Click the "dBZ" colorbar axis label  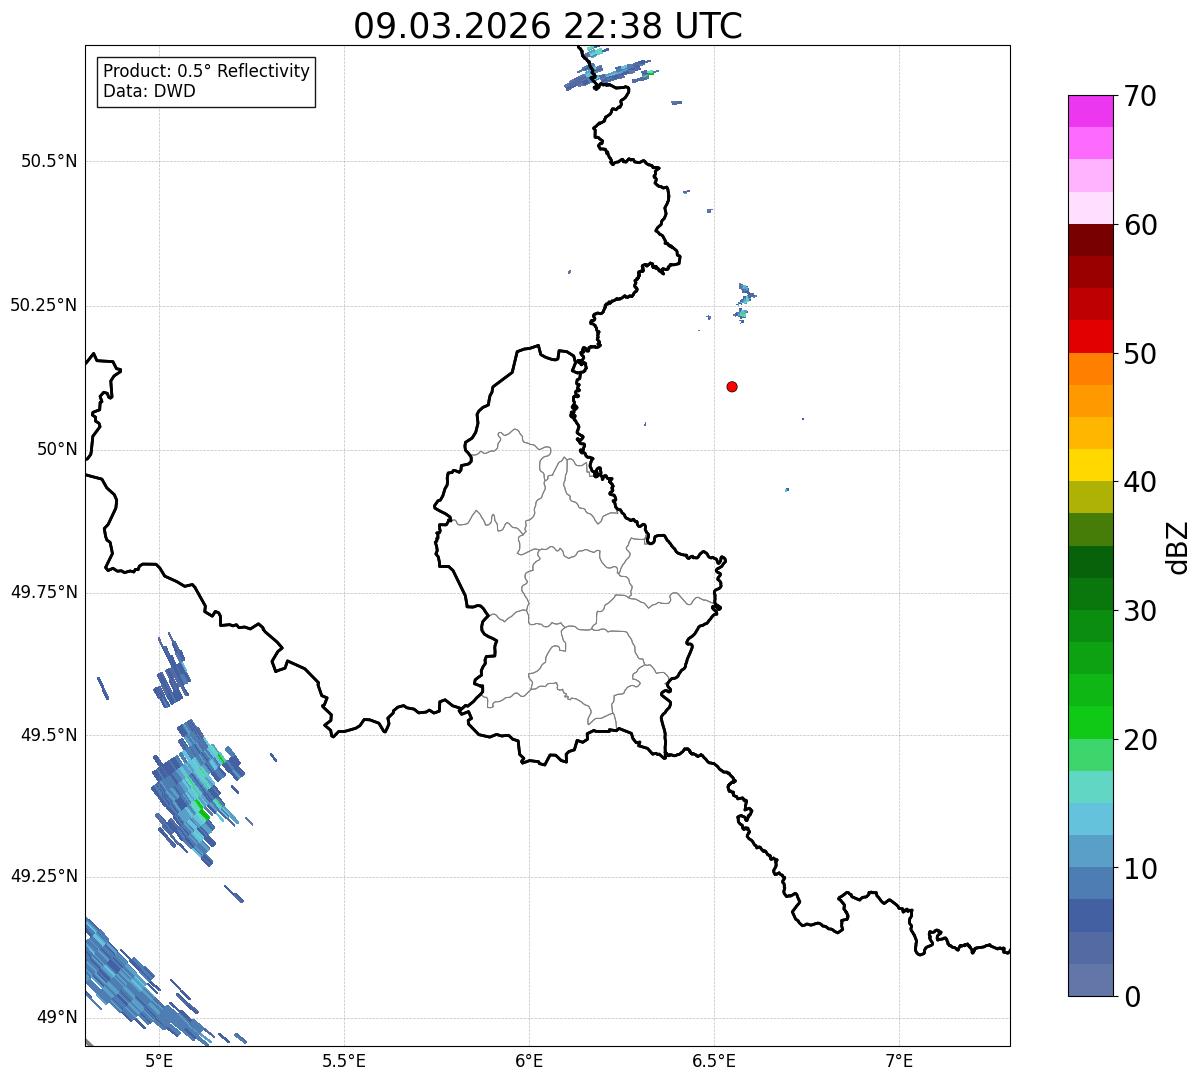click(x=1178, y=547)
